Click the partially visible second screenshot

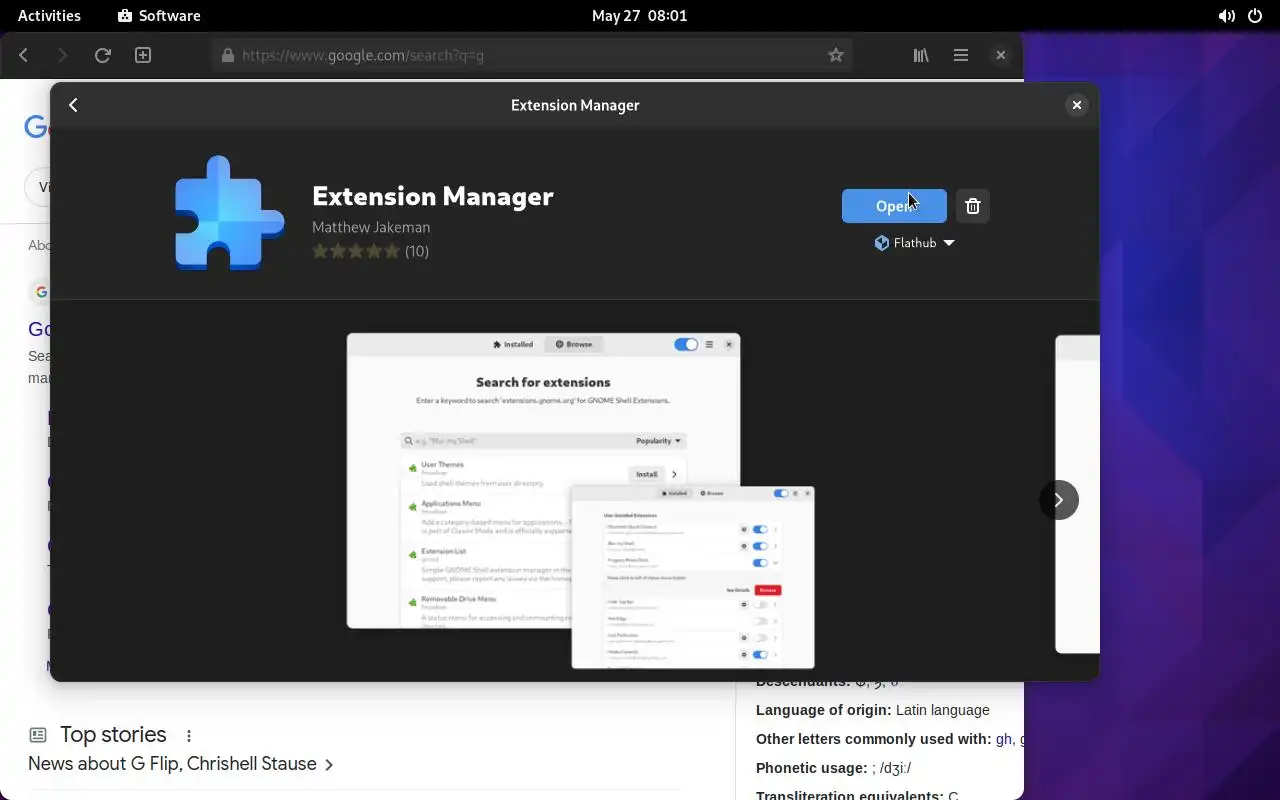(1077, 494)
